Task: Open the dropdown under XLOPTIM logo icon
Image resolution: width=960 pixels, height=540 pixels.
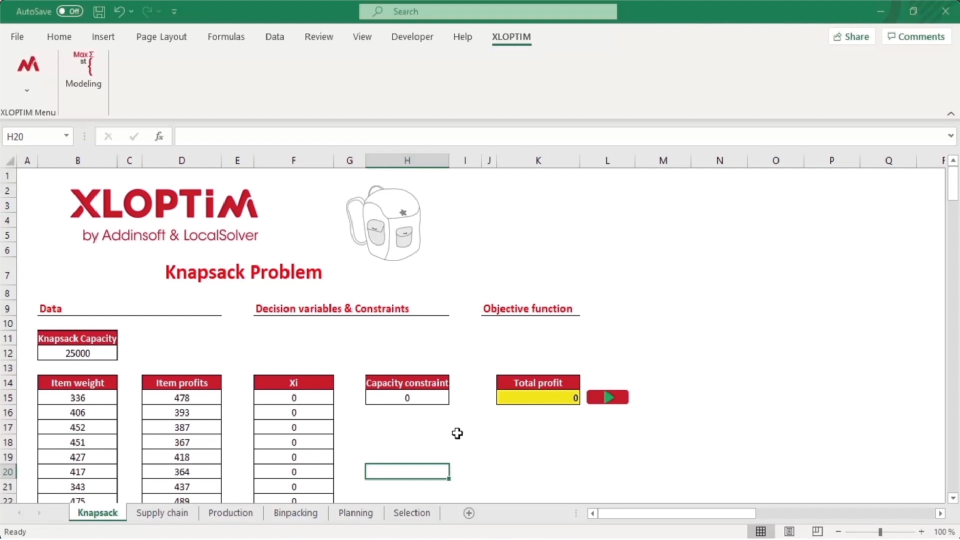Action: [x=27, y=91]
